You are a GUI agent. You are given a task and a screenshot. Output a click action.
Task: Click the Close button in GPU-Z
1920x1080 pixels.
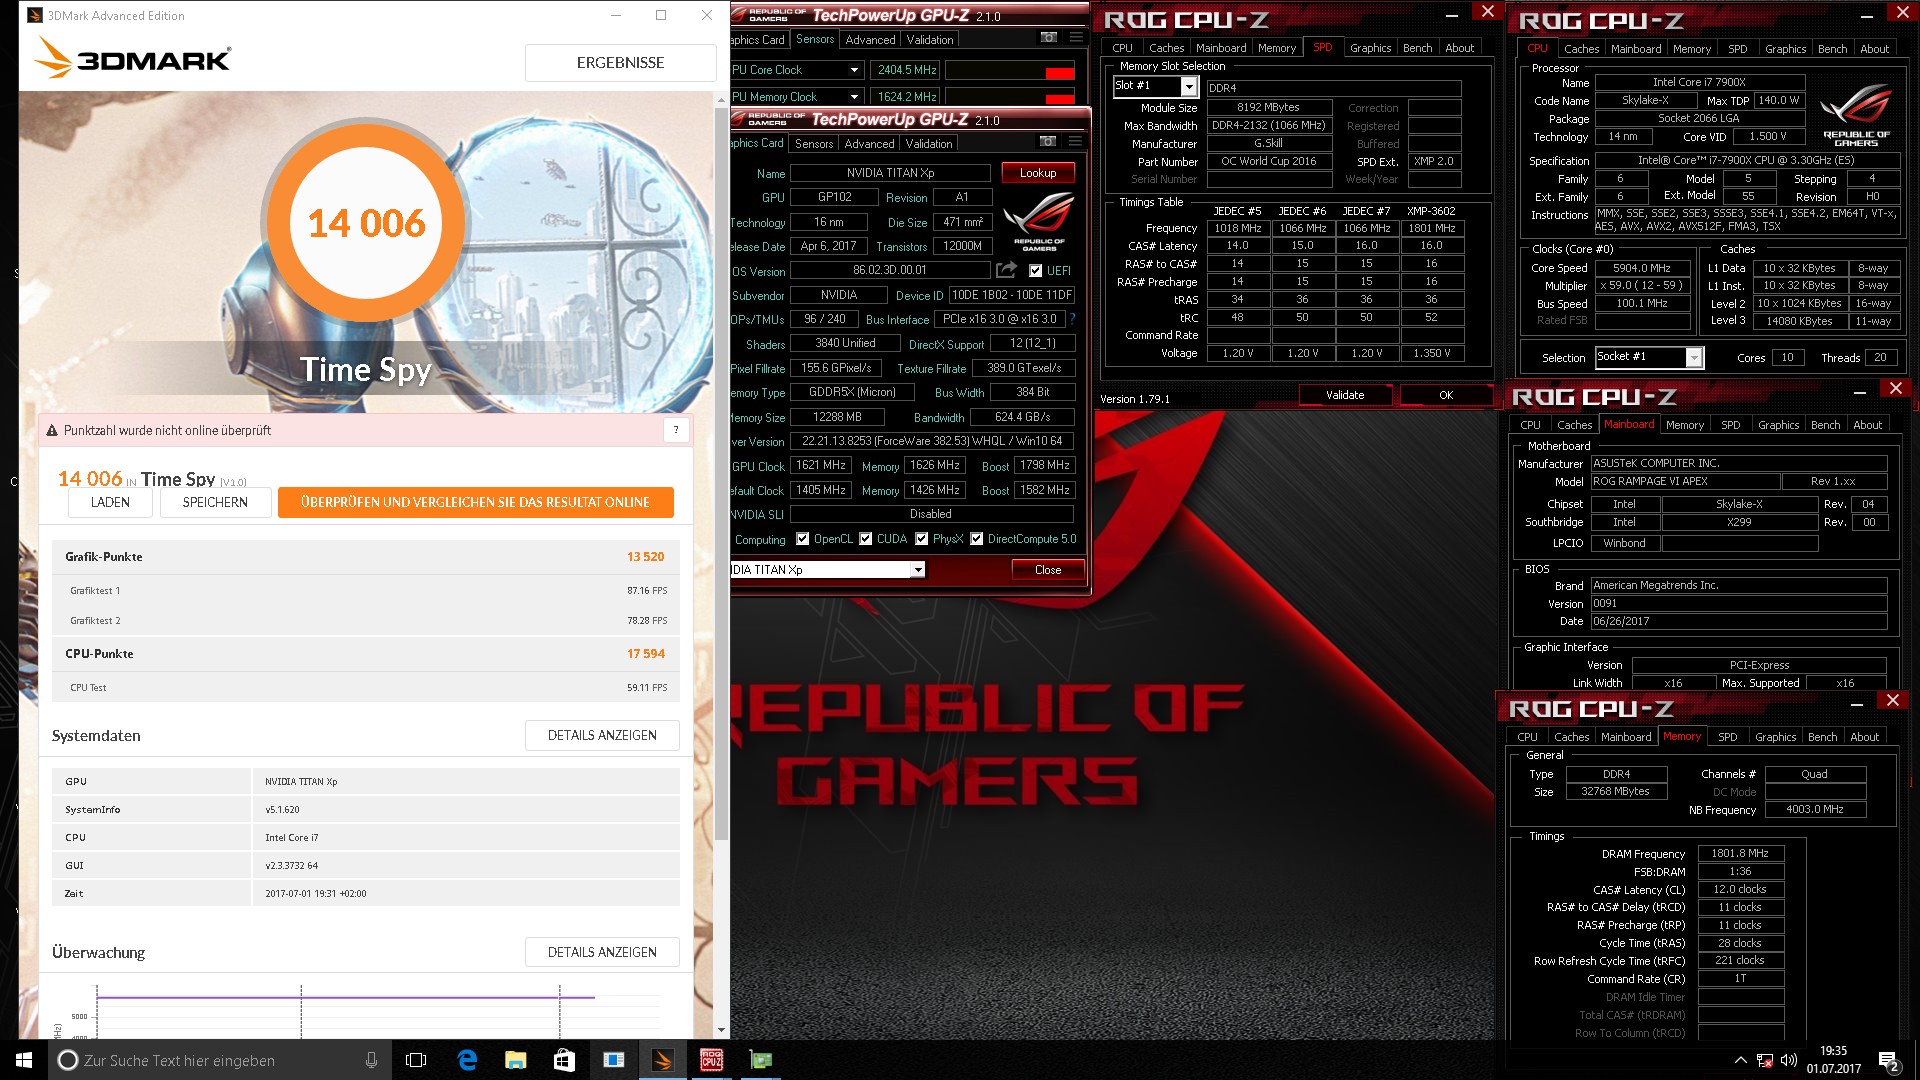point(1048,570)
